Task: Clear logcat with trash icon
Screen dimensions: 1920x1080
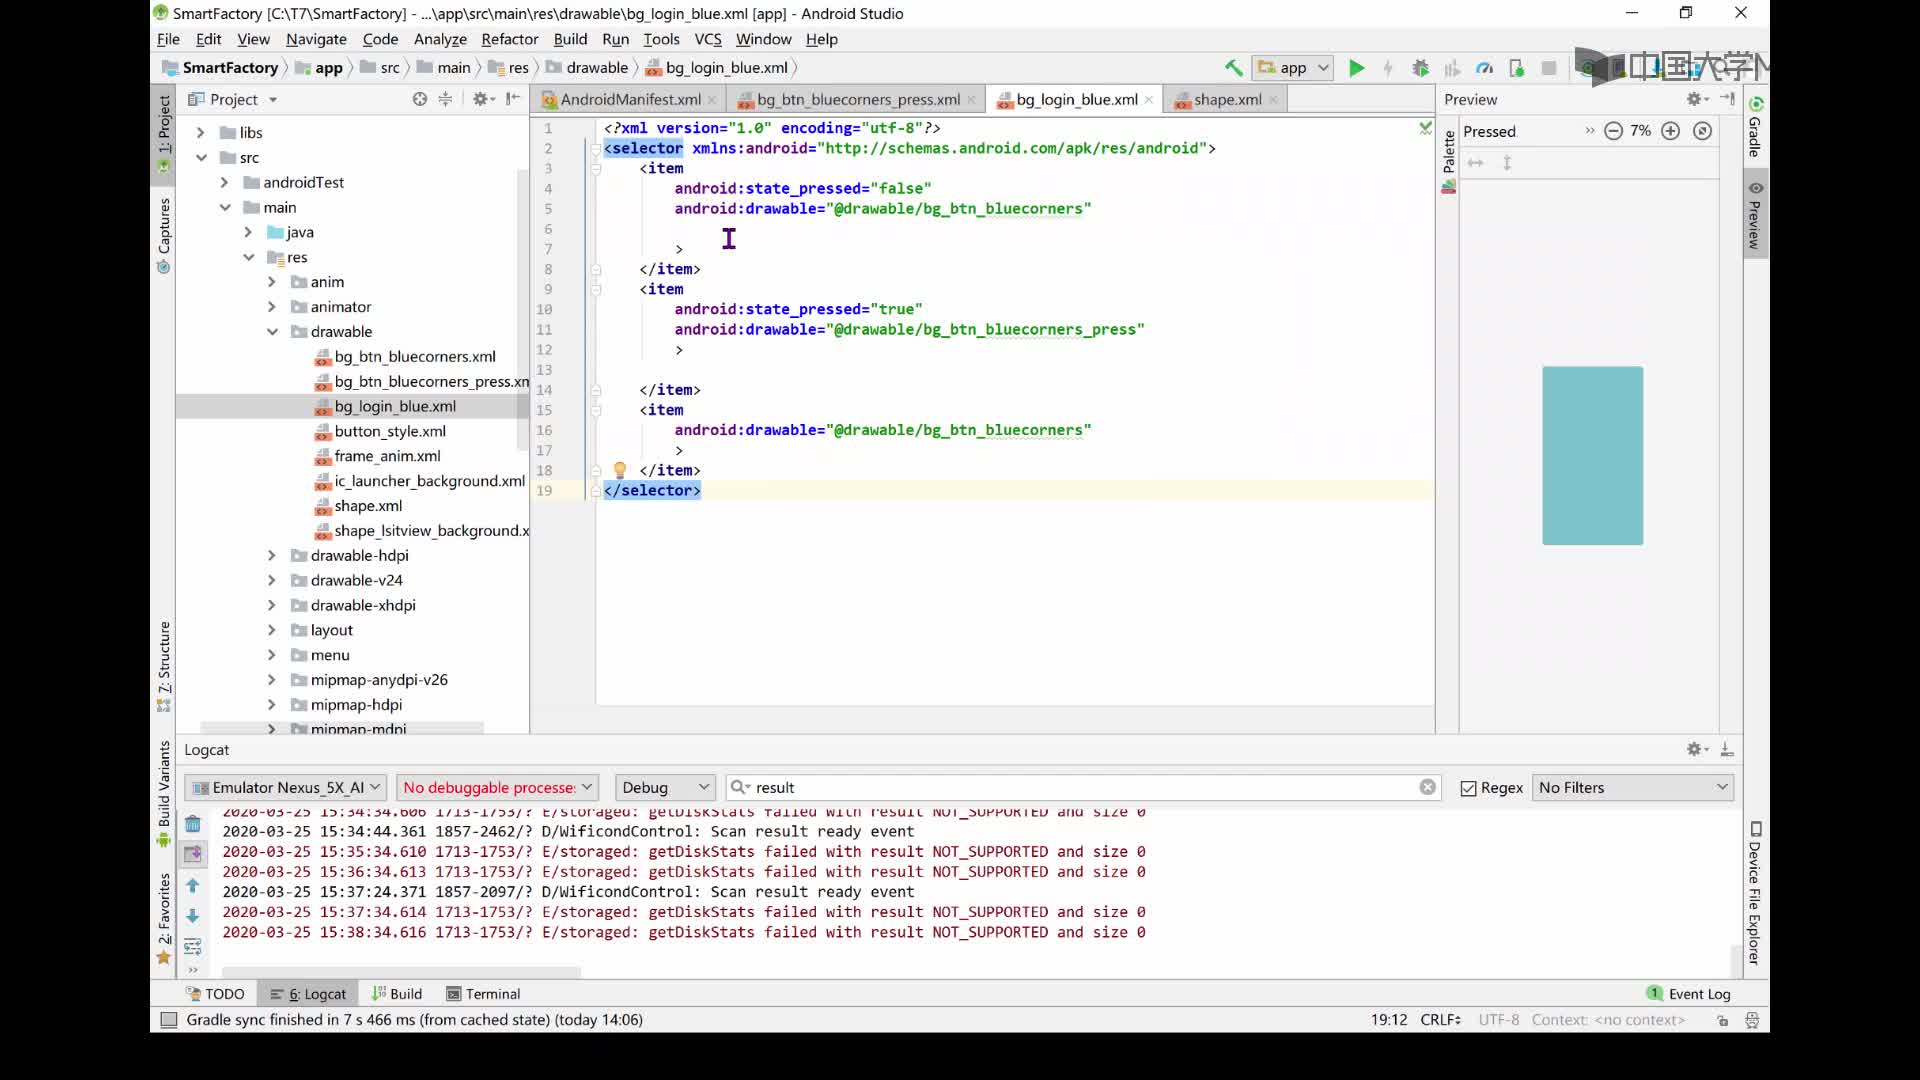Action: coord(193,824)
